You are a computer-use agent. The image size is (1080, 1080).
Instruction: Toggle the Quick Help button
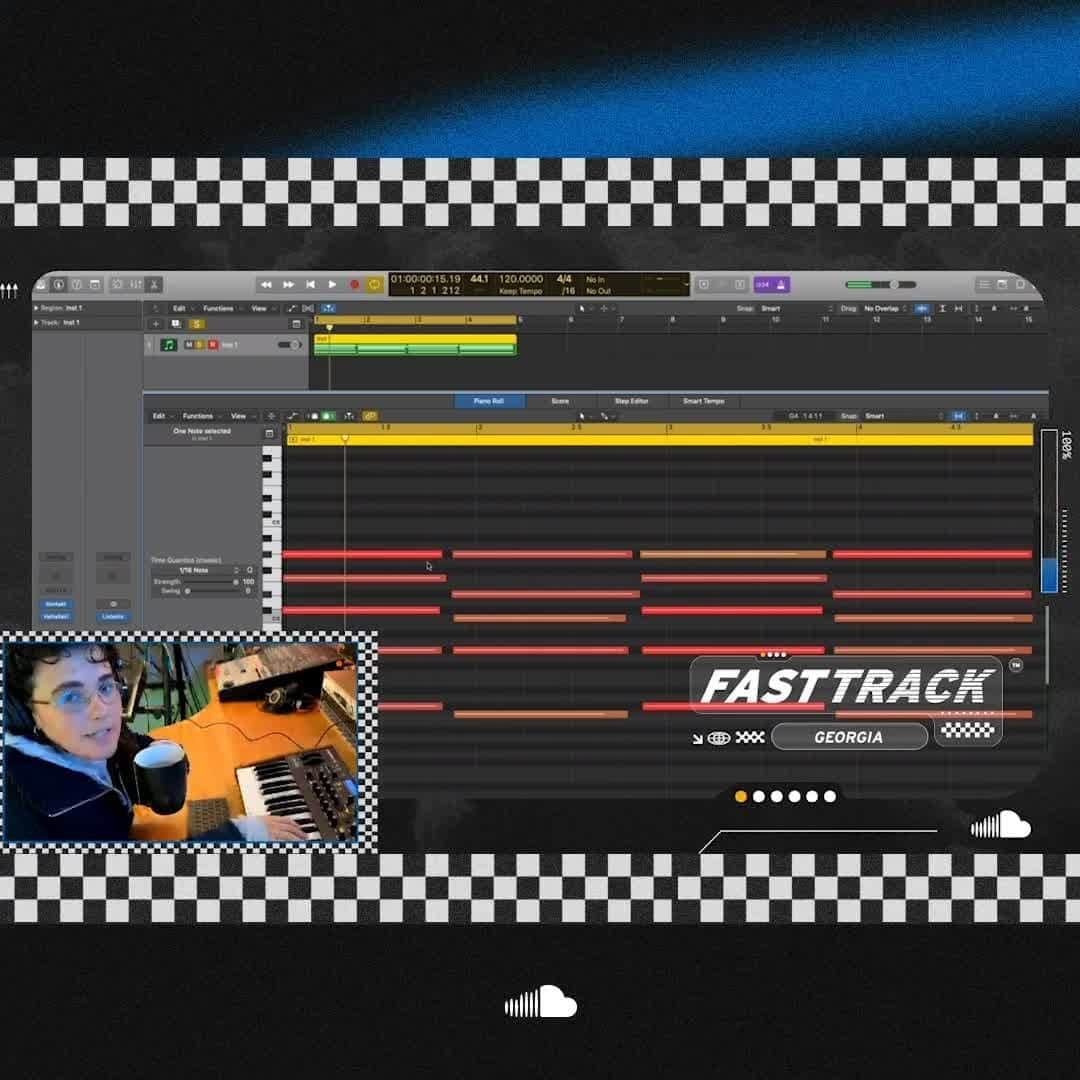(x=76, y=284)
